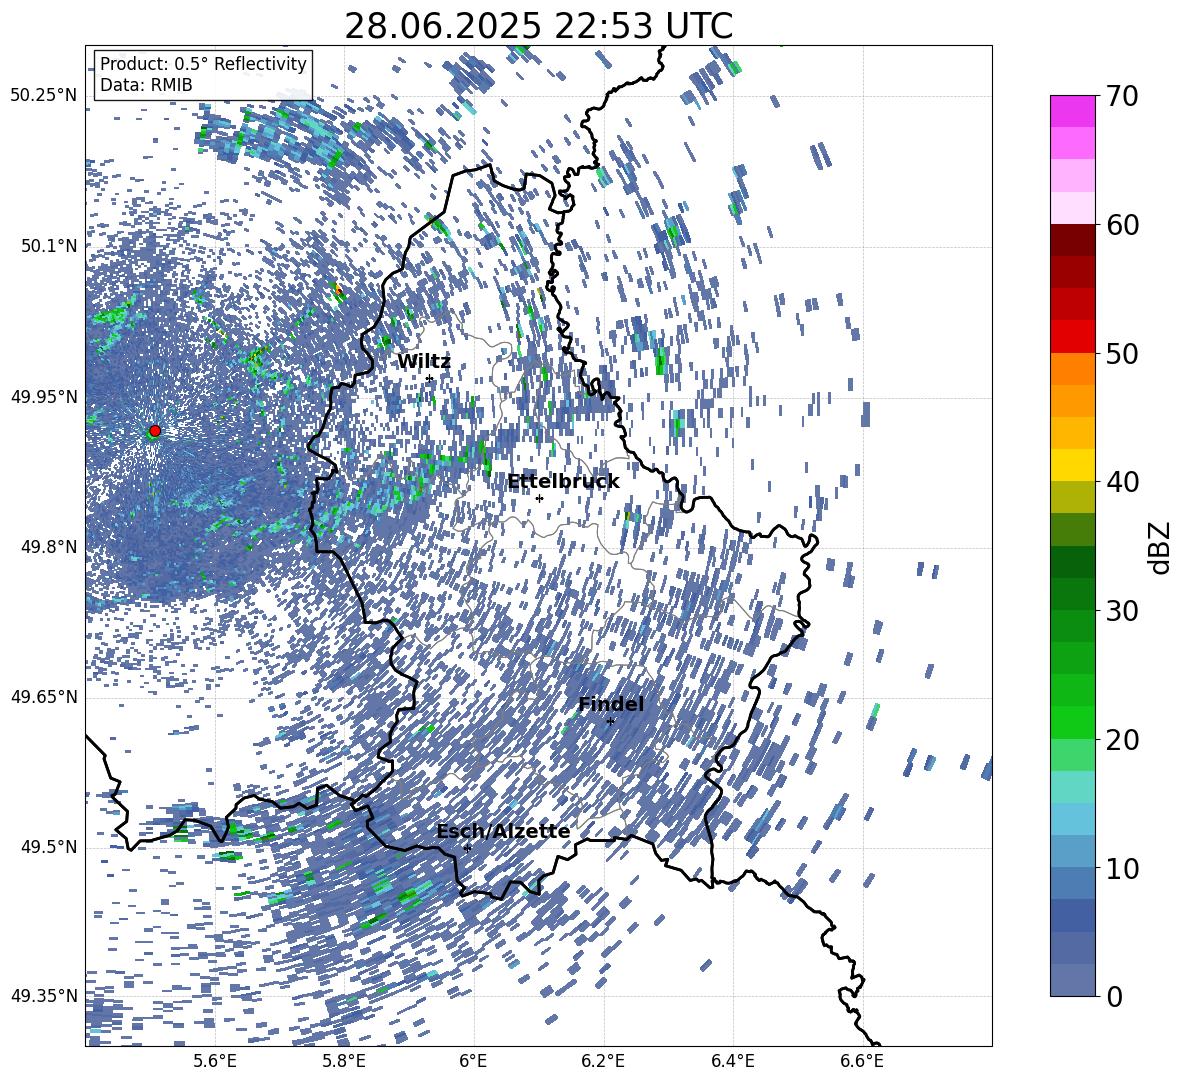Click the magenta top colorbar segment
The image size is (1184, 1081).
pos(1072,112)
